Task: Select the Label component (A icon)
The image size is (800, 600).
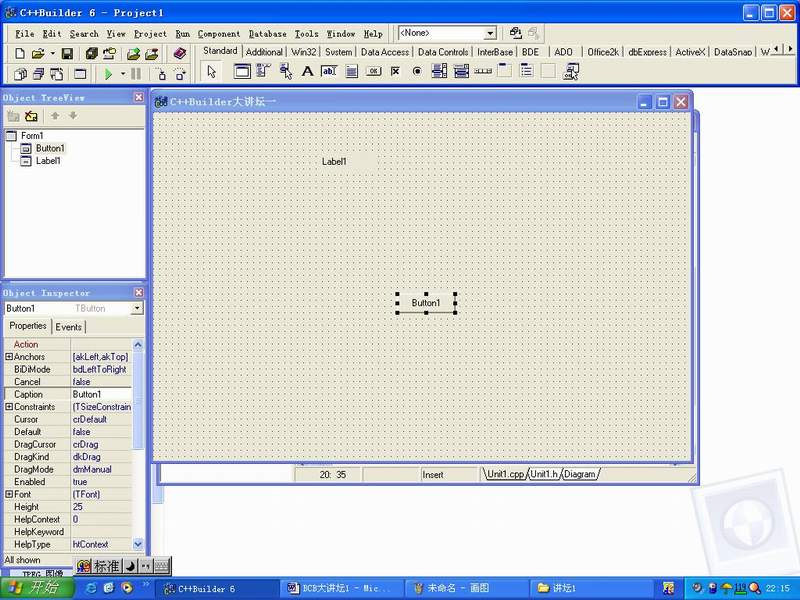Action: pyautogui.click(x=307, y=71)
